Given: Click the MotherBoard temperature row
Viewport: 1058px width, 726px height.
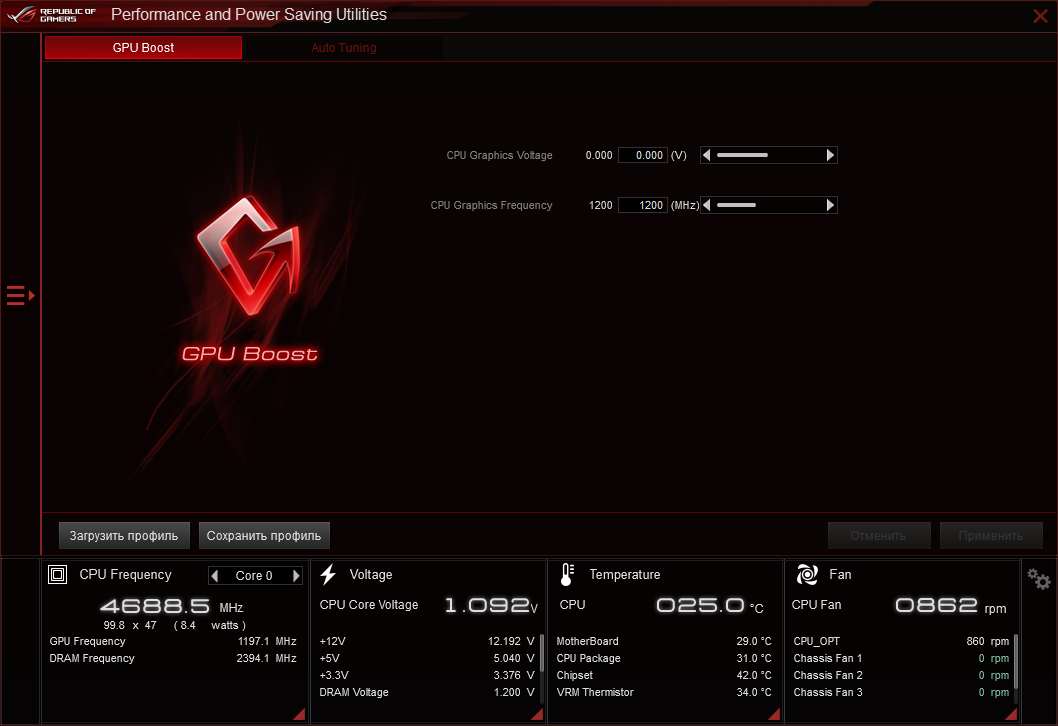Looking at the screenshot, I should pyautogui.click(x=664, y=642).
